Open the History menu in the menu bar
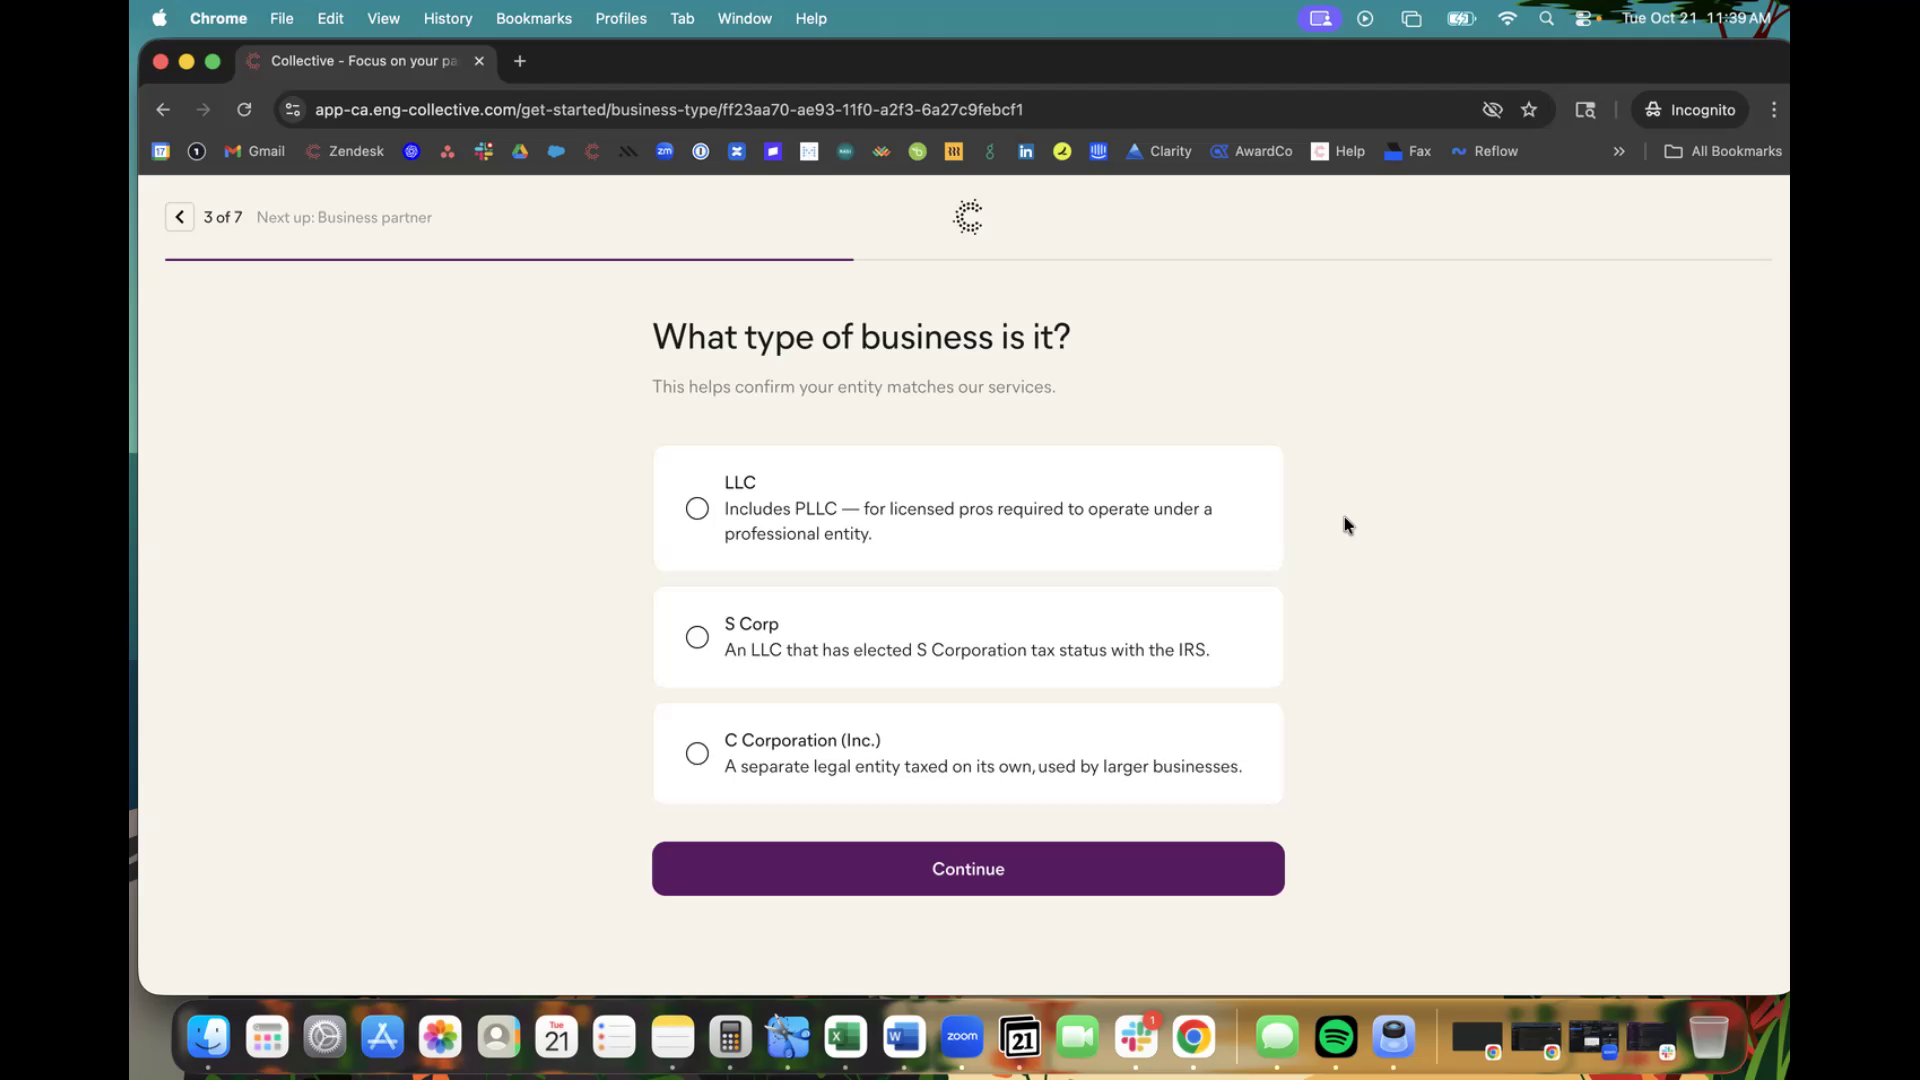Viewport: 1920px width, 1080px height. (447, 18)
